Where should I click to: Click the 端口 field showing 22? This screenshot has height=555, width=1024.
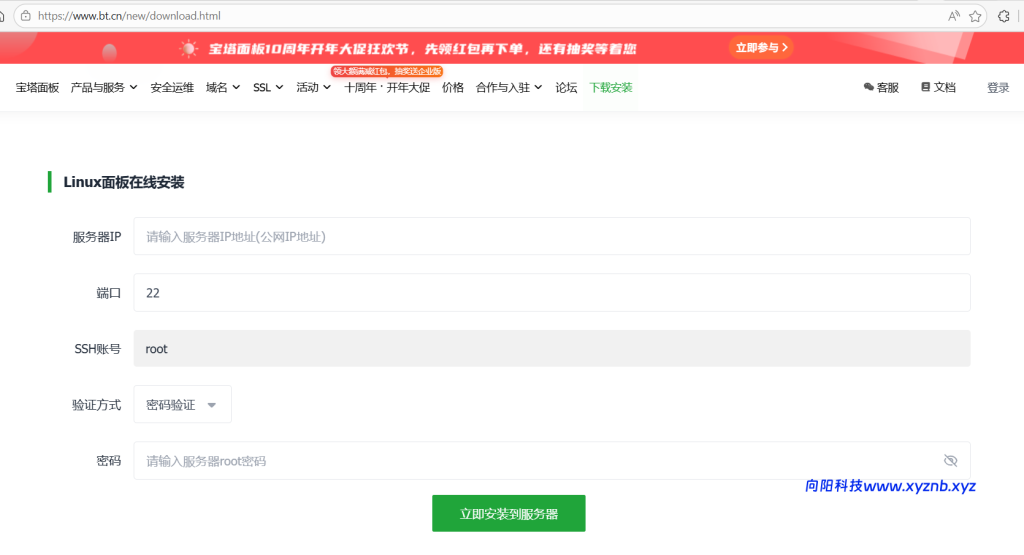pos(552,293)
